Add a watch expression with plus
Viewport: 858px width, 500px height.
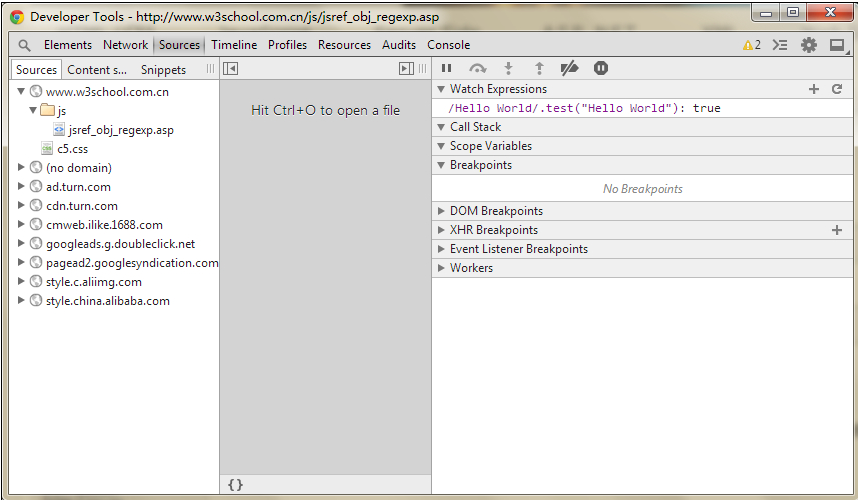814,89
